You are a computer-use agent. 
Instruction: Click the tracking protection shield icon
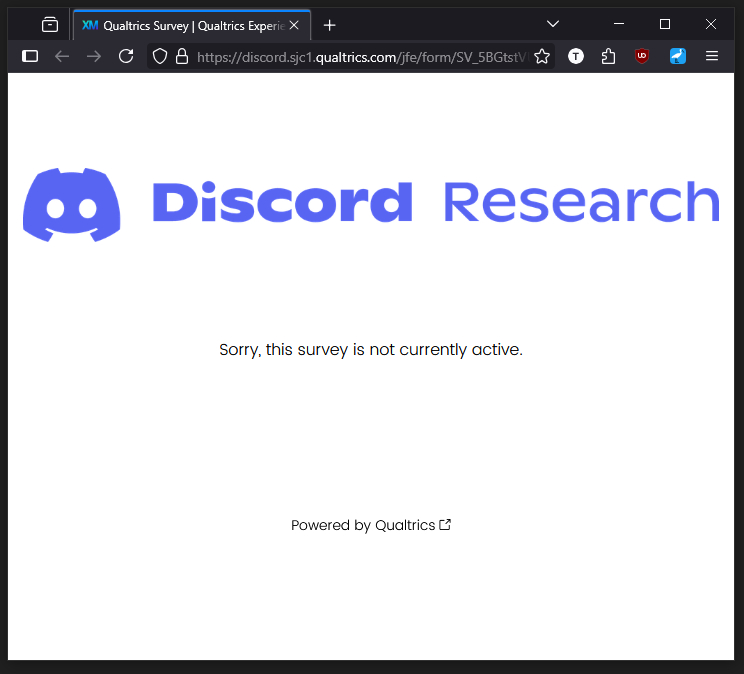coord(159,56)
